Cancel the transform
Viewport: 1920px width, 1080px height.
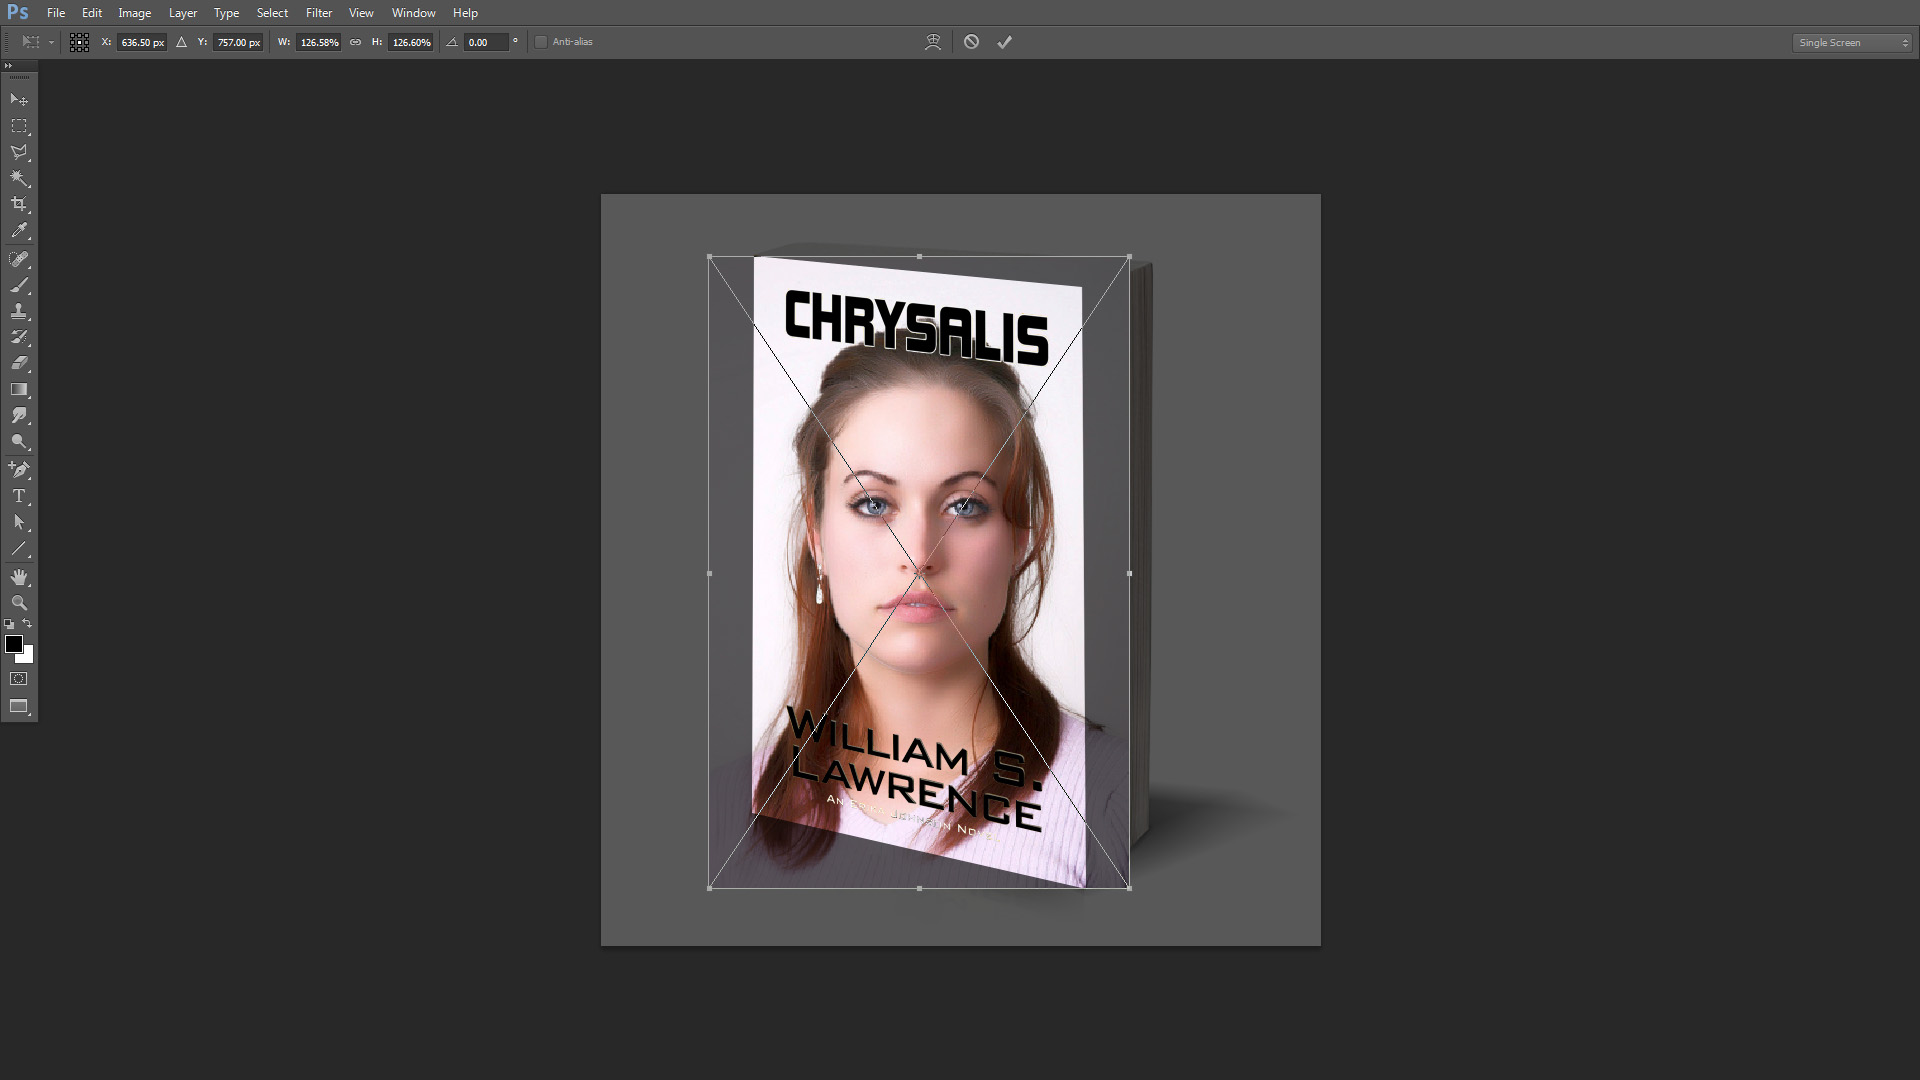[971, 42]
